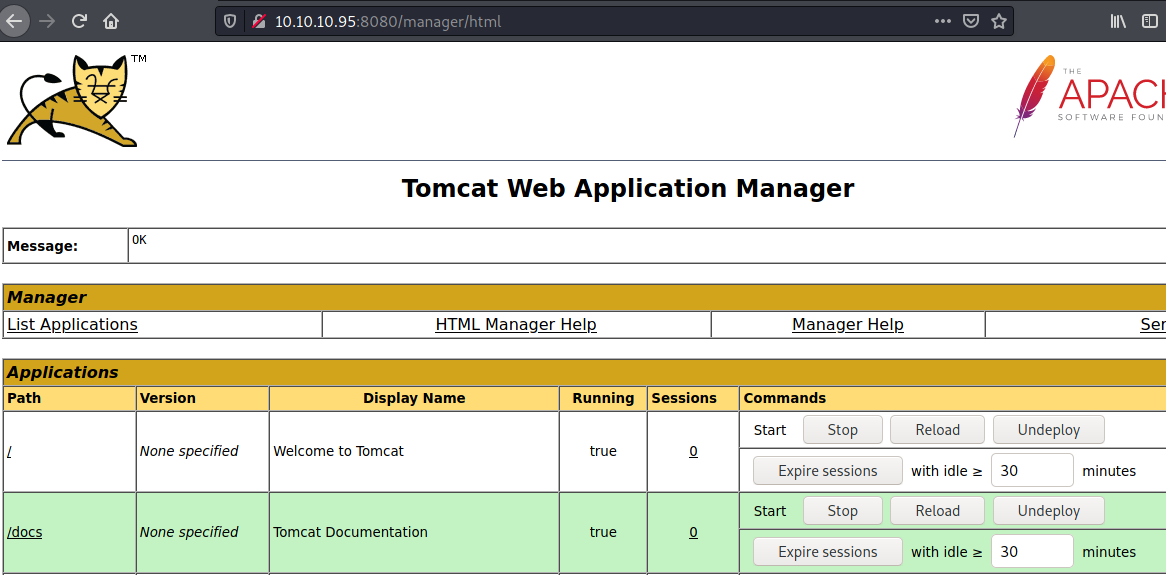This screenshot has width=1166, height=575.
Task: Bookmark this page with the star icon
Action: tap(999, 22)
